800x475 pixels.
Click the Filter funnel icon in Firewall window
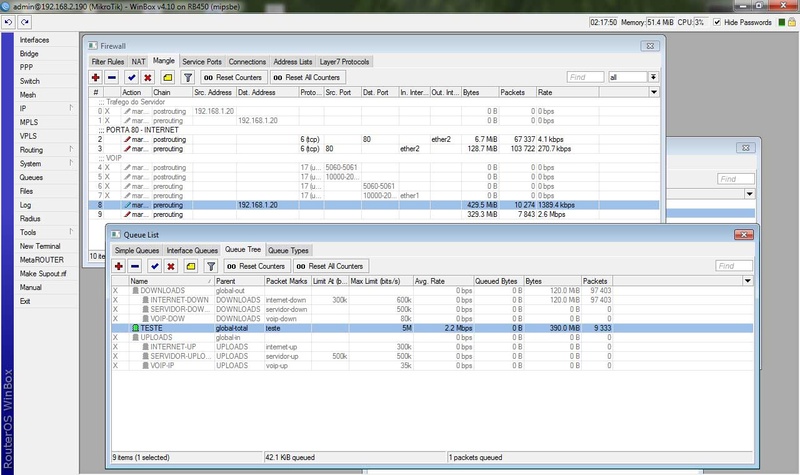tap(187, 77)
